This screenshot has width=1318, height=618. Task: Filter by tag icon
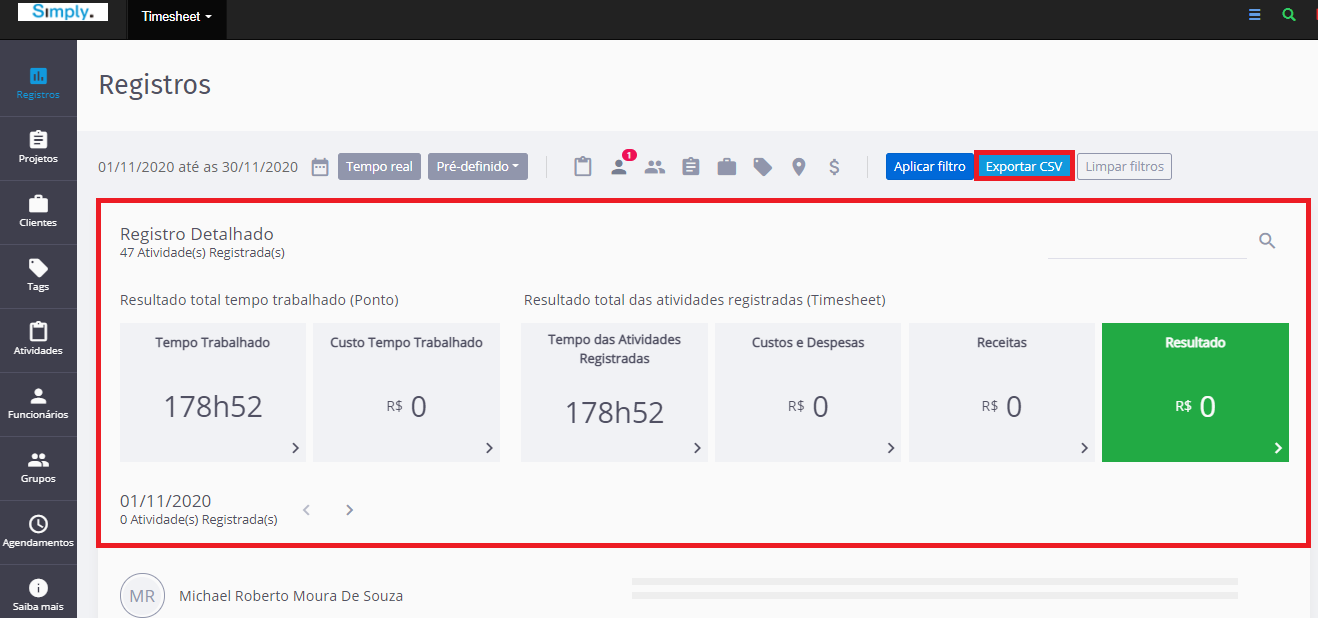tap(763, 167)
